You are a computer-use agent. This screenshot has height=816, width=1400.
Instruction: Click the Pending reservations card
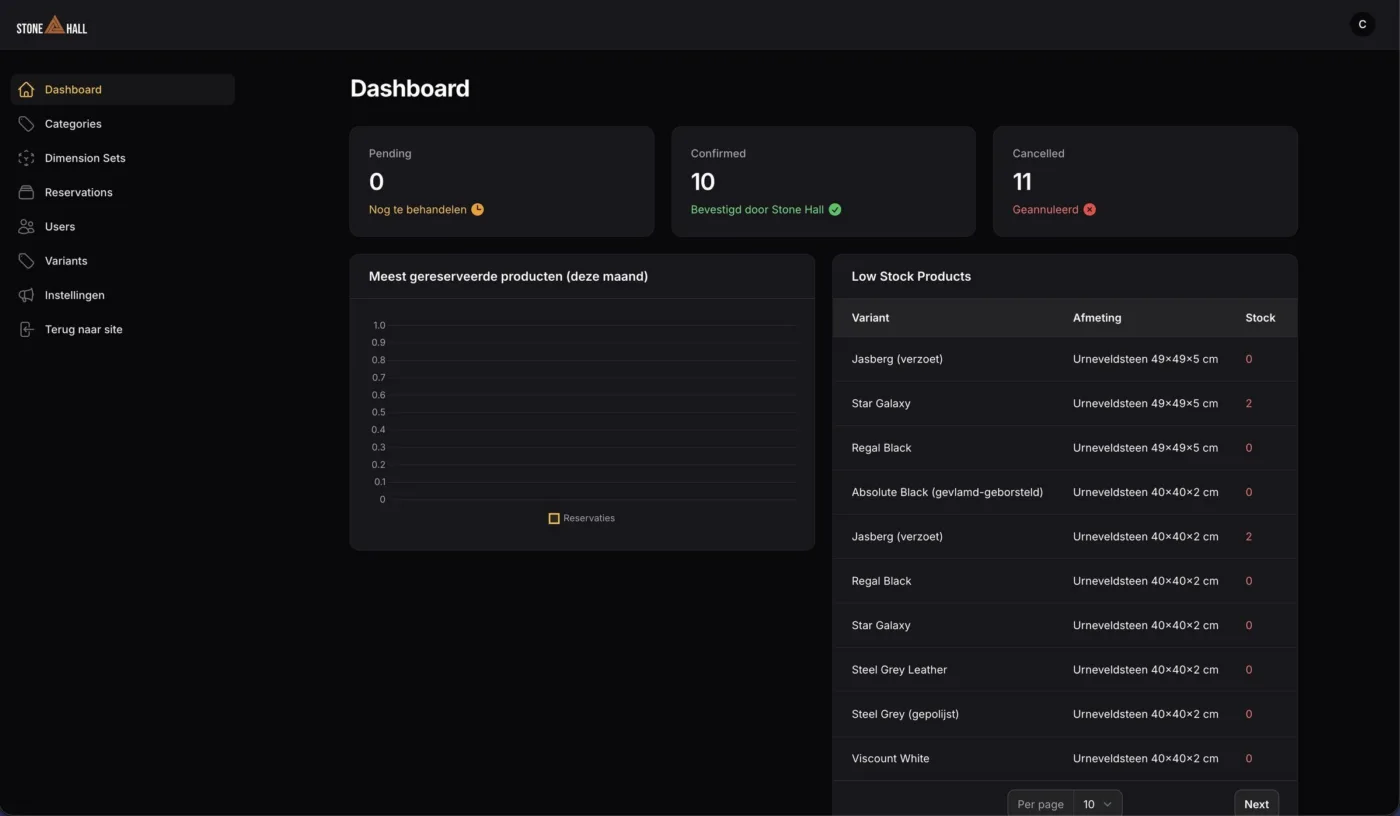coord(502,181)
